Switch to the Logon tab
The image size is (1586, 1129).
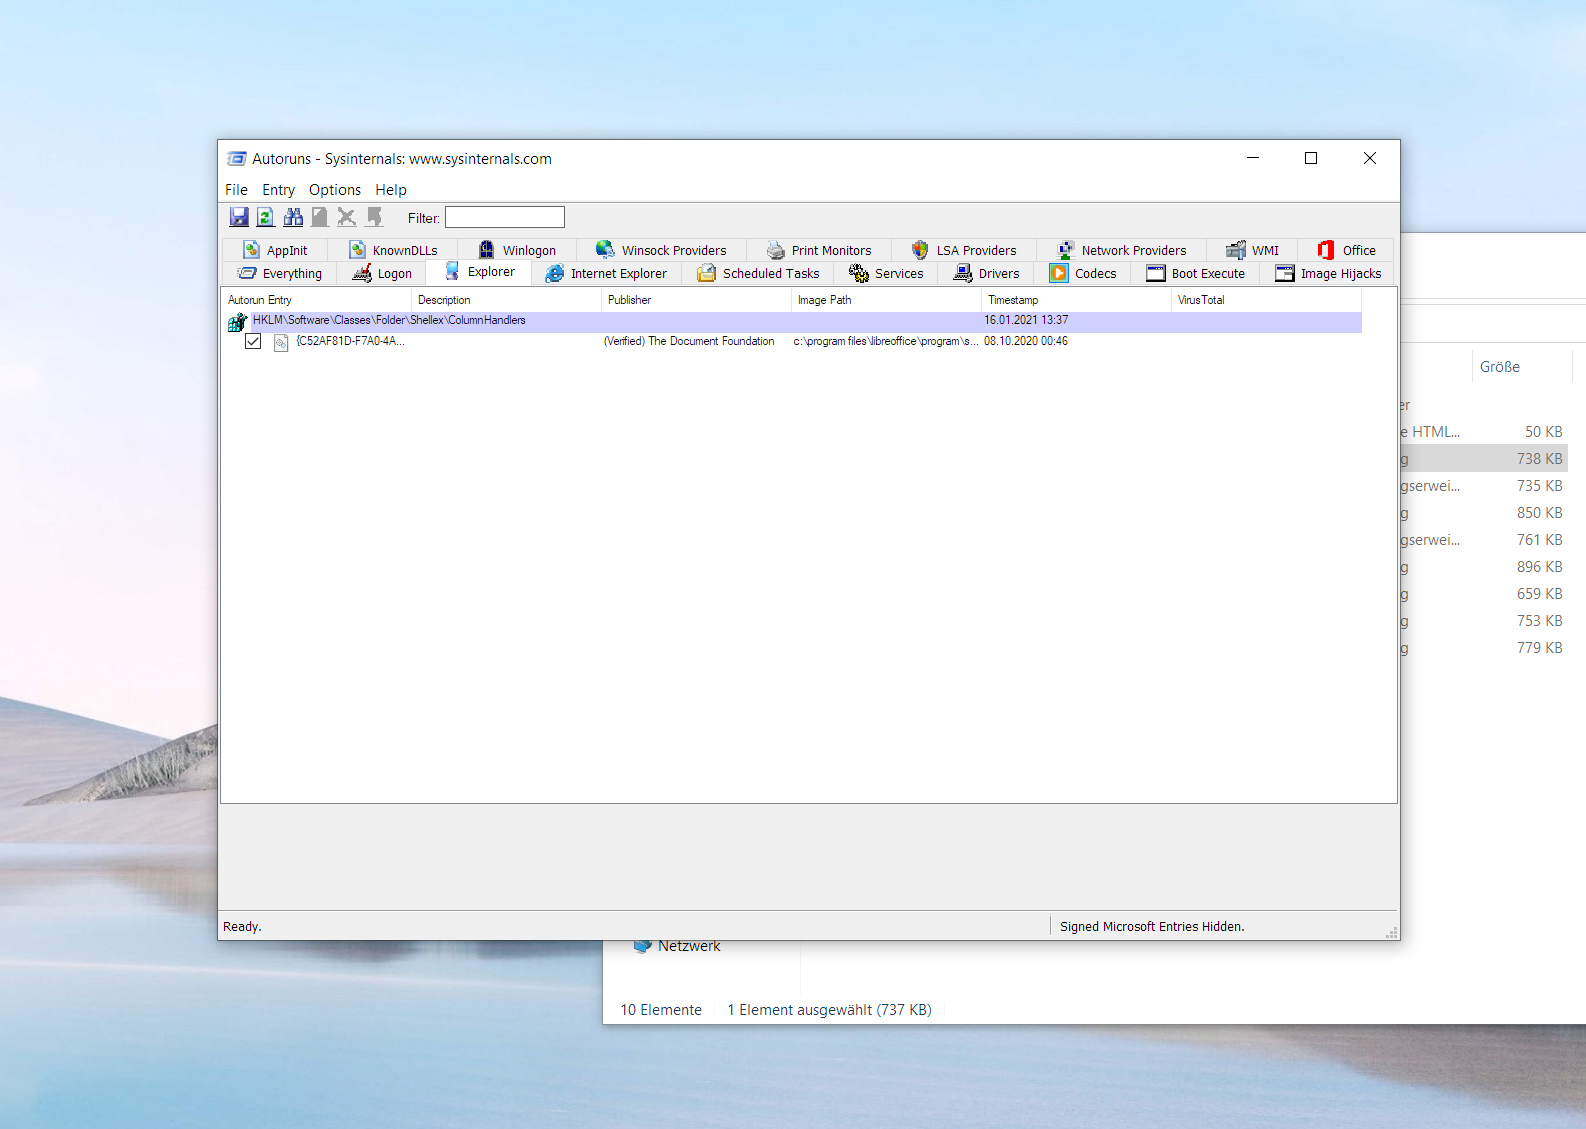382,273
